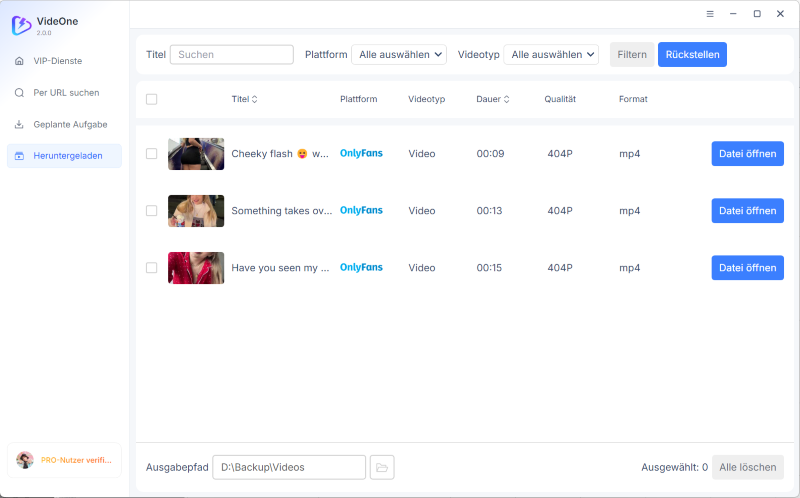
Task: Open file for Something takes ov... video
Action: pos(747,211)
